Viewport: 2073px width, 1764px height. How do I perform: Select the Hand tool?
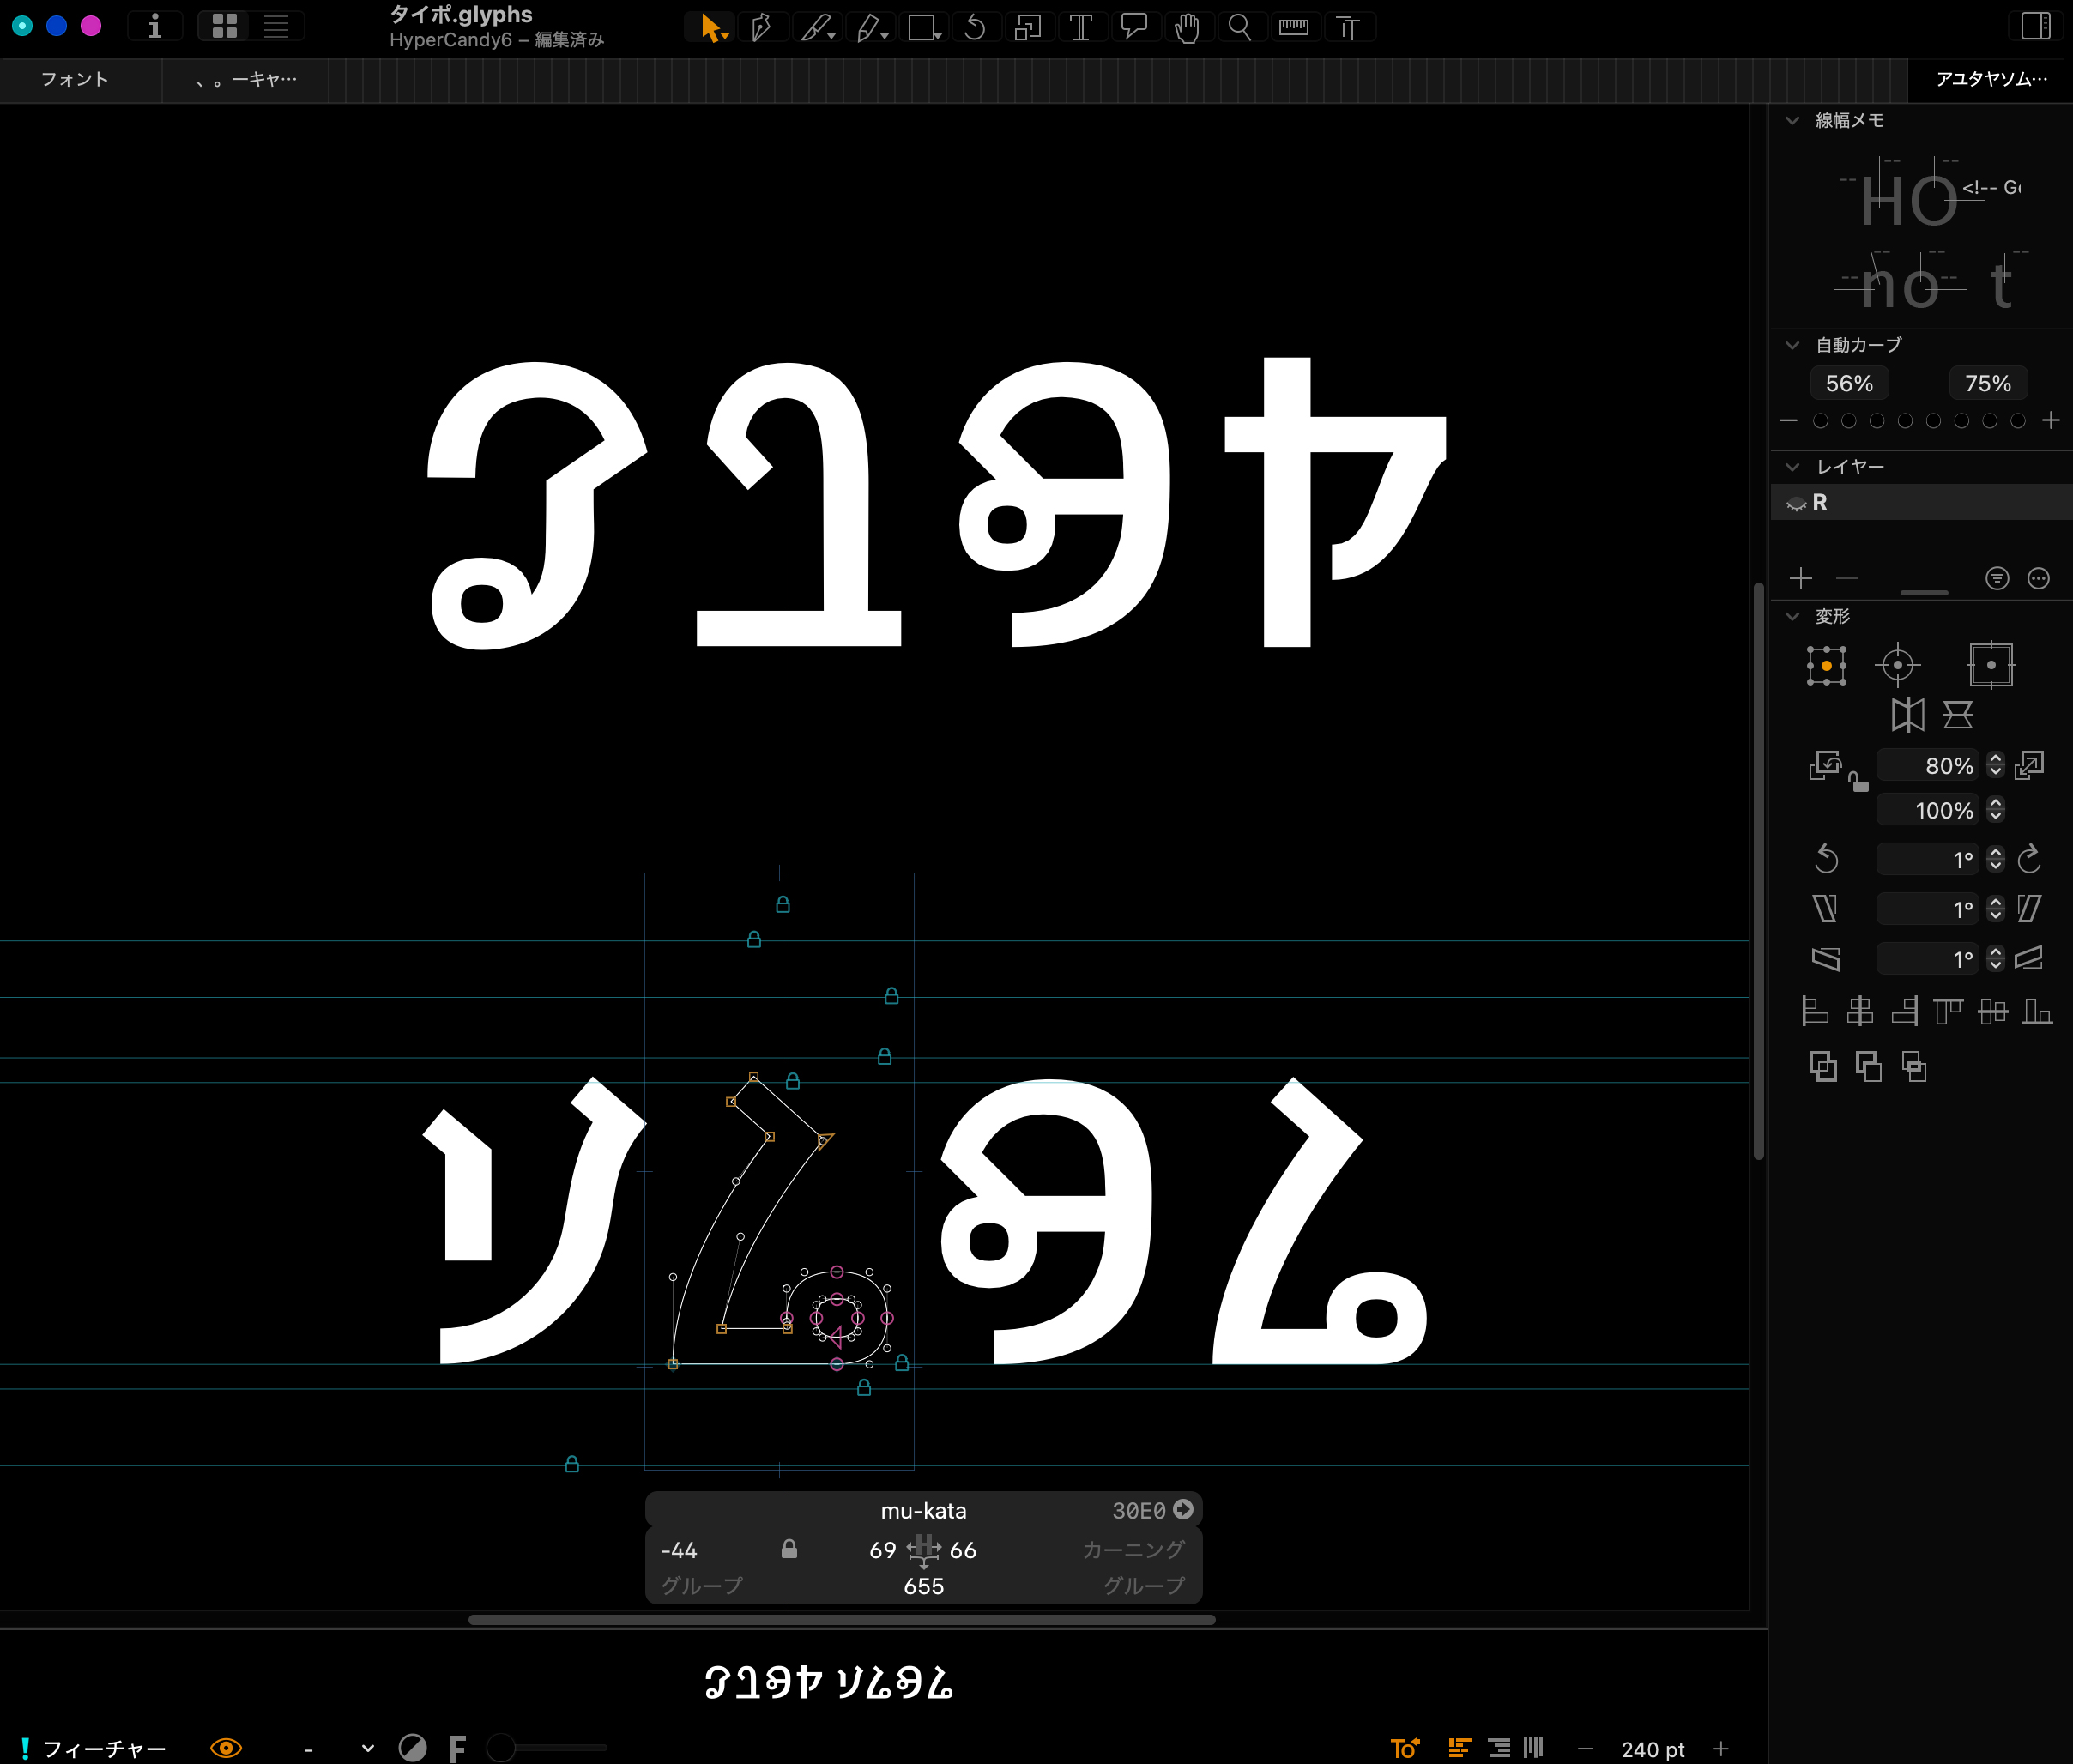[x=1187, y=27]
